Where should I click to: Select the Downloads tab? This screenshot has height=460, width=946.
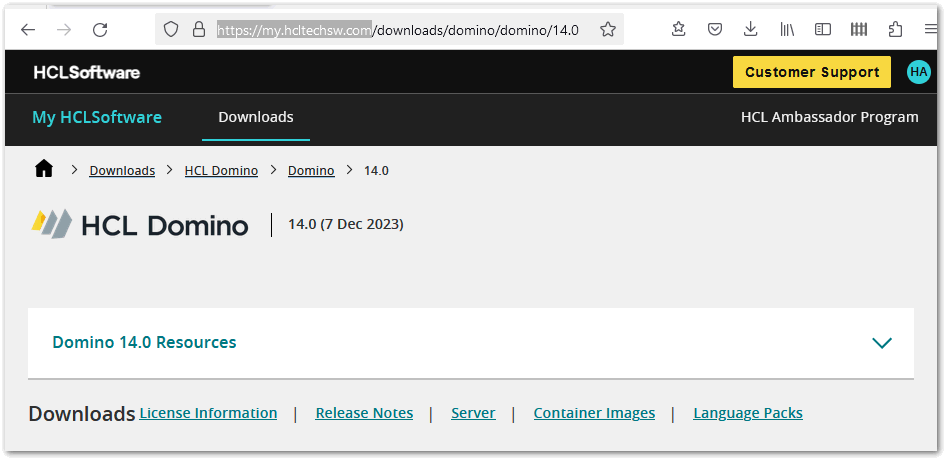coord(256,117)
